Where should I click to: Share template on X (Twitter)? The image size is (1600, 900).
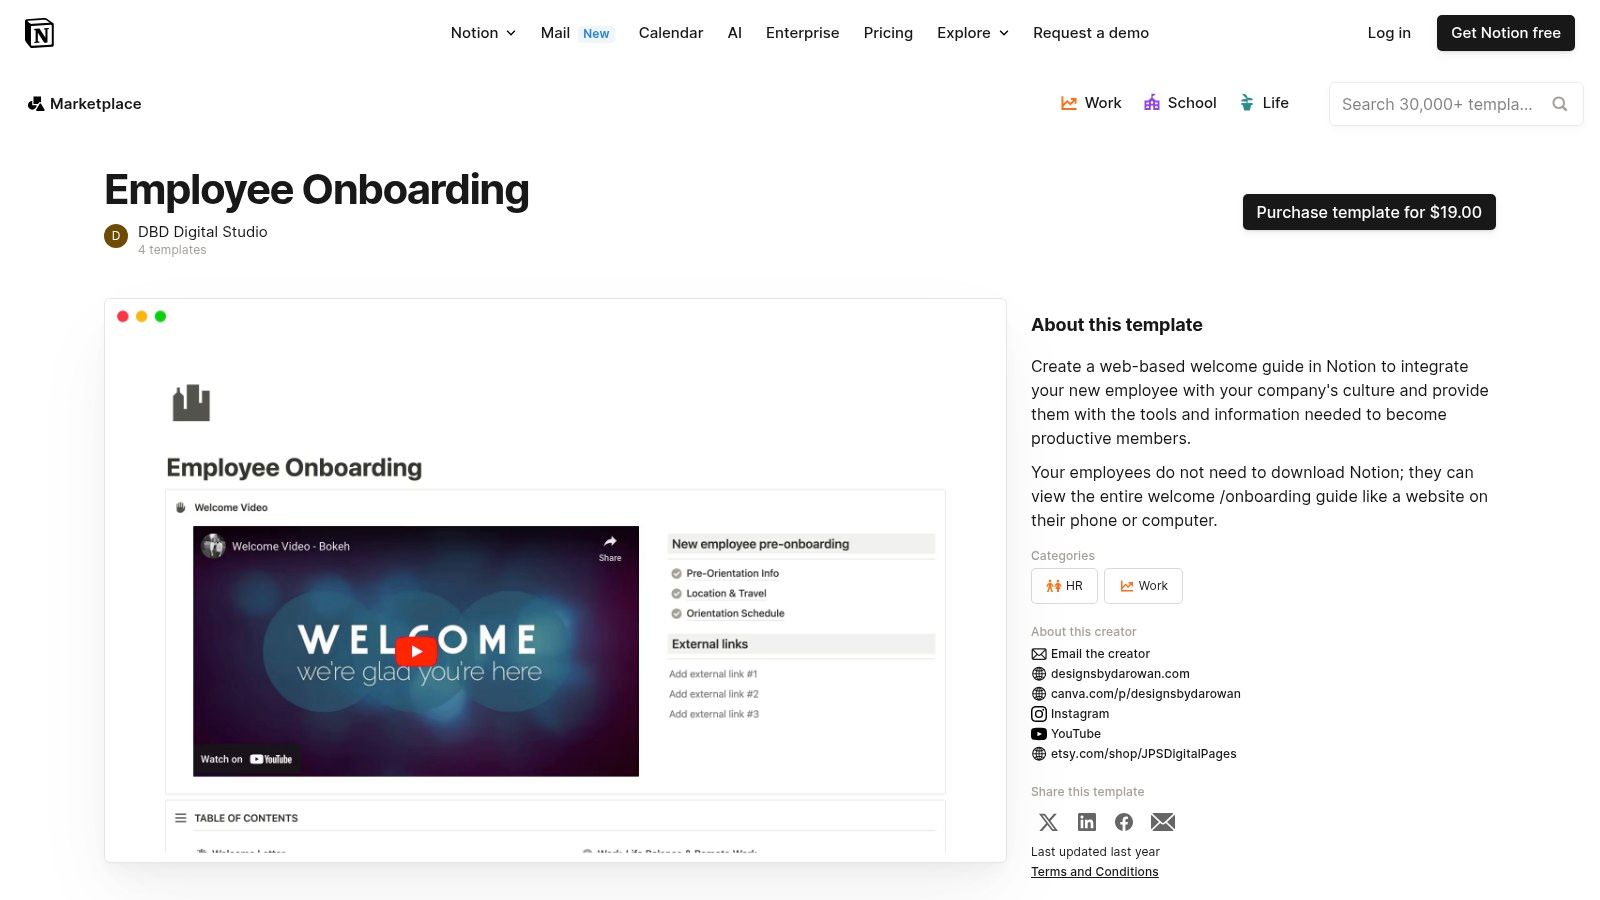pyautogui.click(x=1048, y=822)
